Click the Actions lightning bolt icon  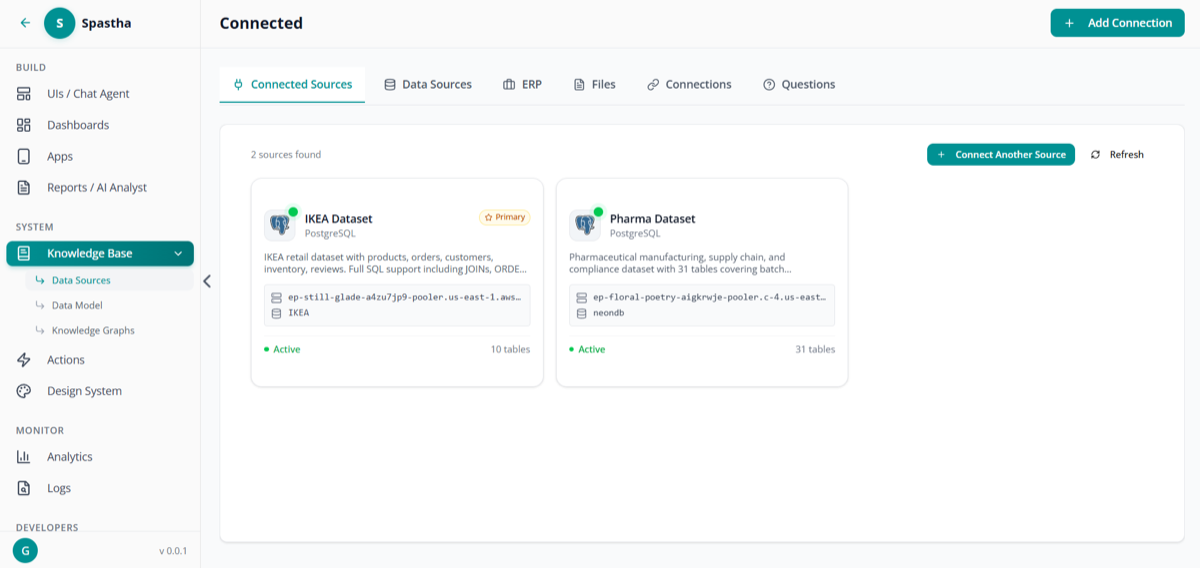click(x=24, y=360)
